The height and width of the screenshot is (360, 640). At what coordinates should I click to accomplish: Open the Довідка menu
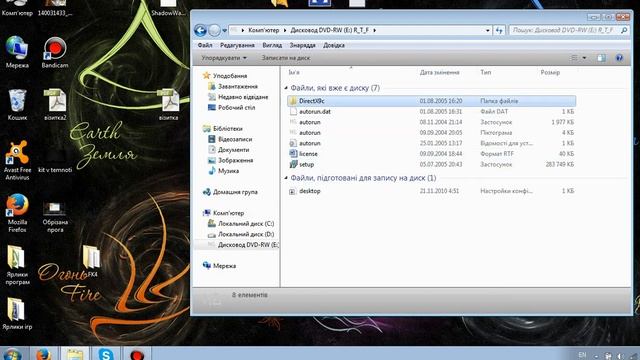[334, 45]
